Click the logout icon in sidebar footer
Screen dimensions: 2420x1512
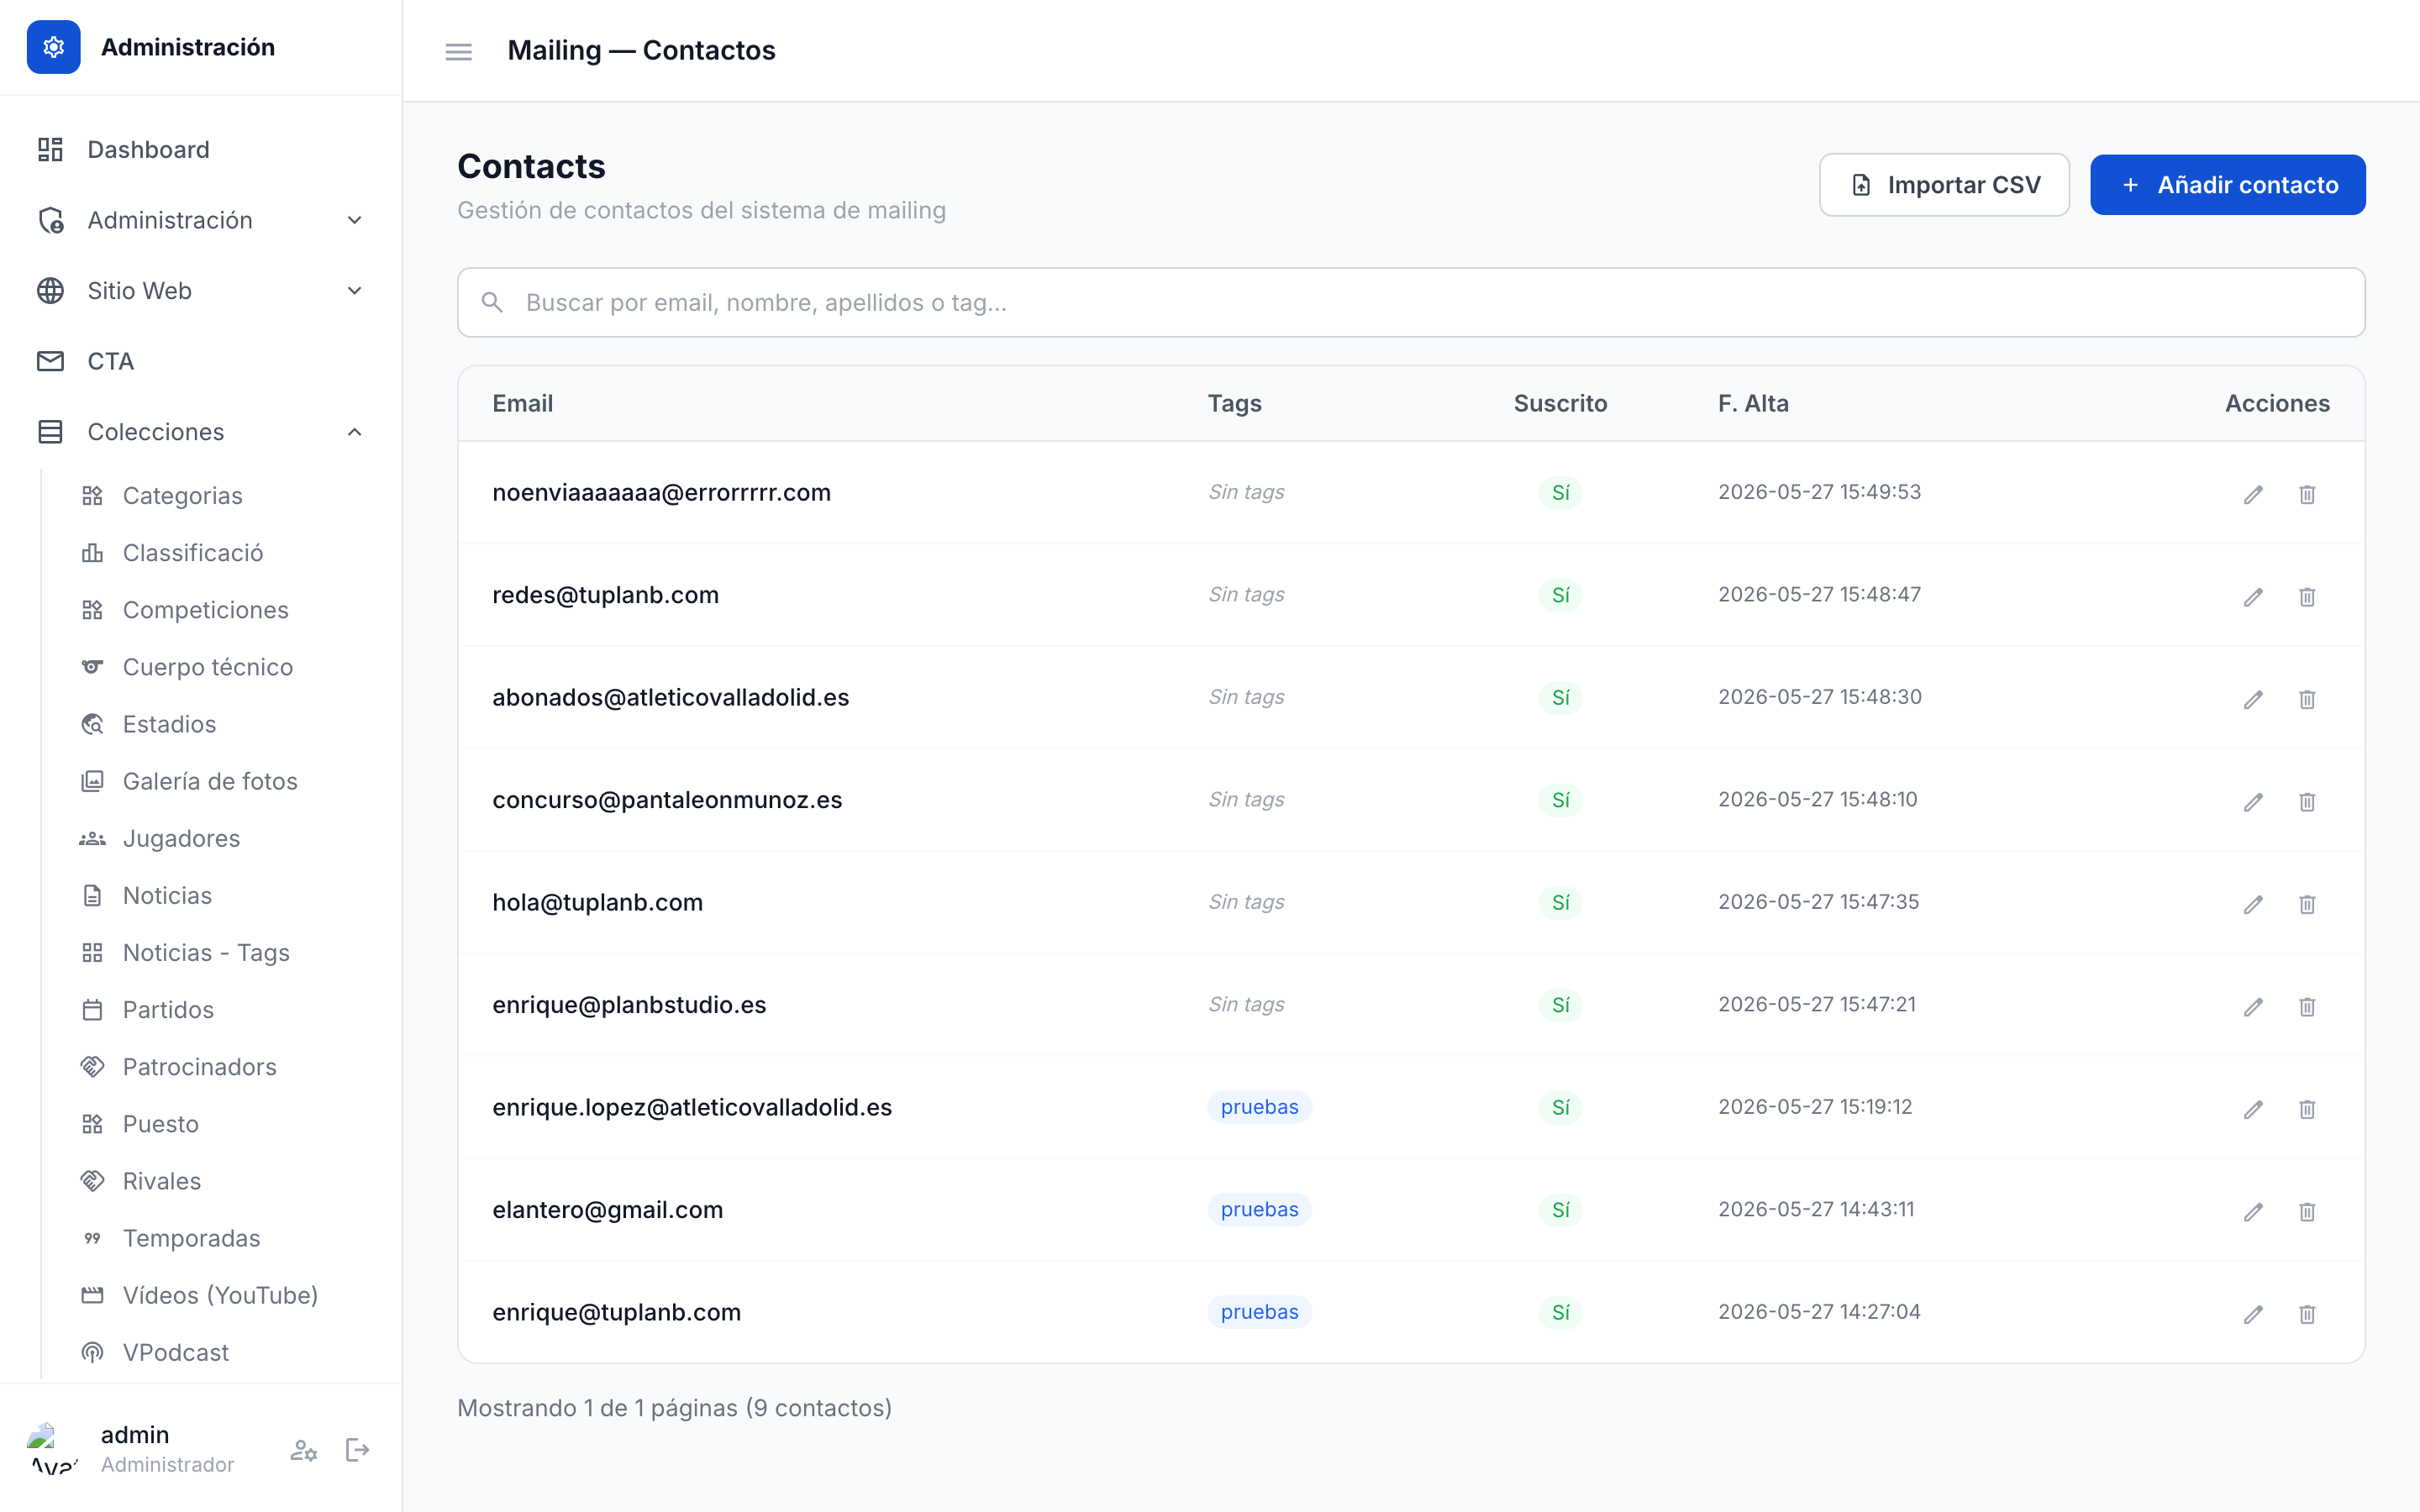coord(357,1449)
